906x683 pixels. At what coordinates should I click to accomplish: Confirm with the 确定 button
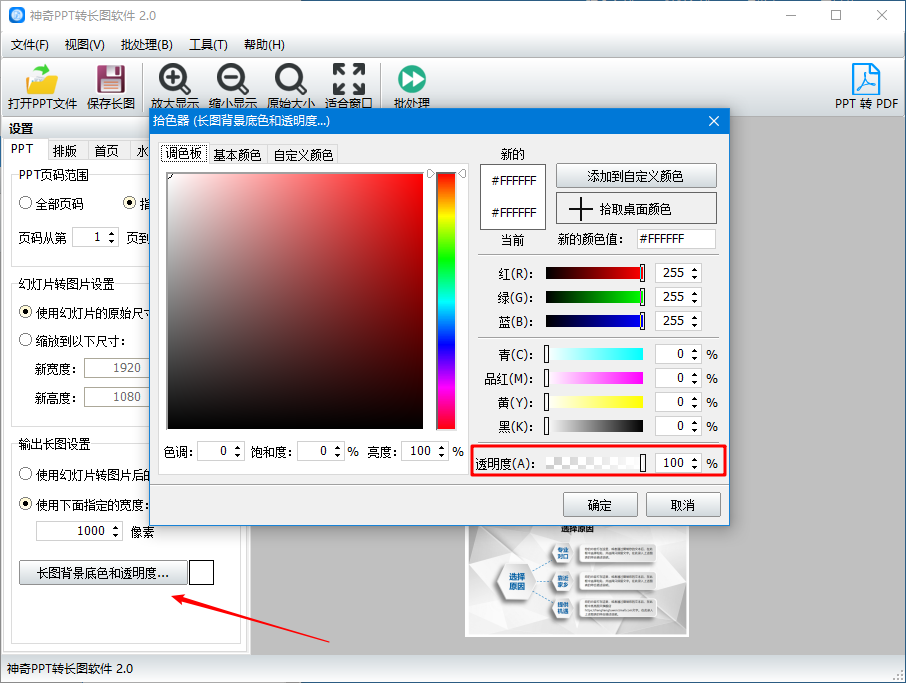point(600,505)
